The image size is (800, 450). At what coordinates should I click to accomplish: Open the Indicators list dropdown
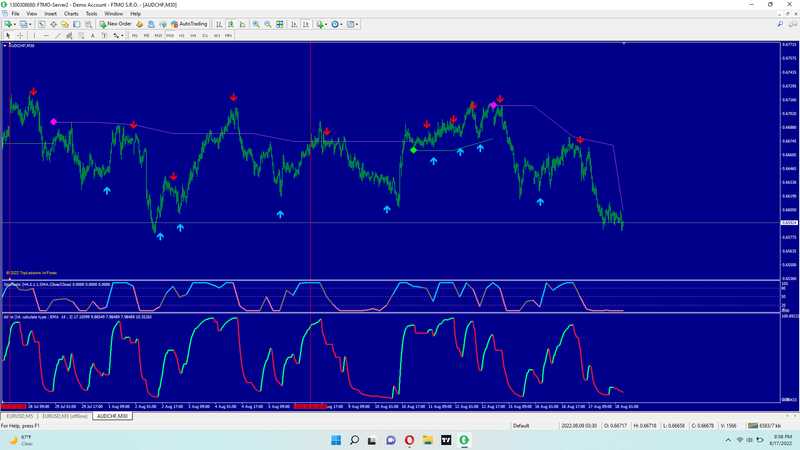click(320, 24)
